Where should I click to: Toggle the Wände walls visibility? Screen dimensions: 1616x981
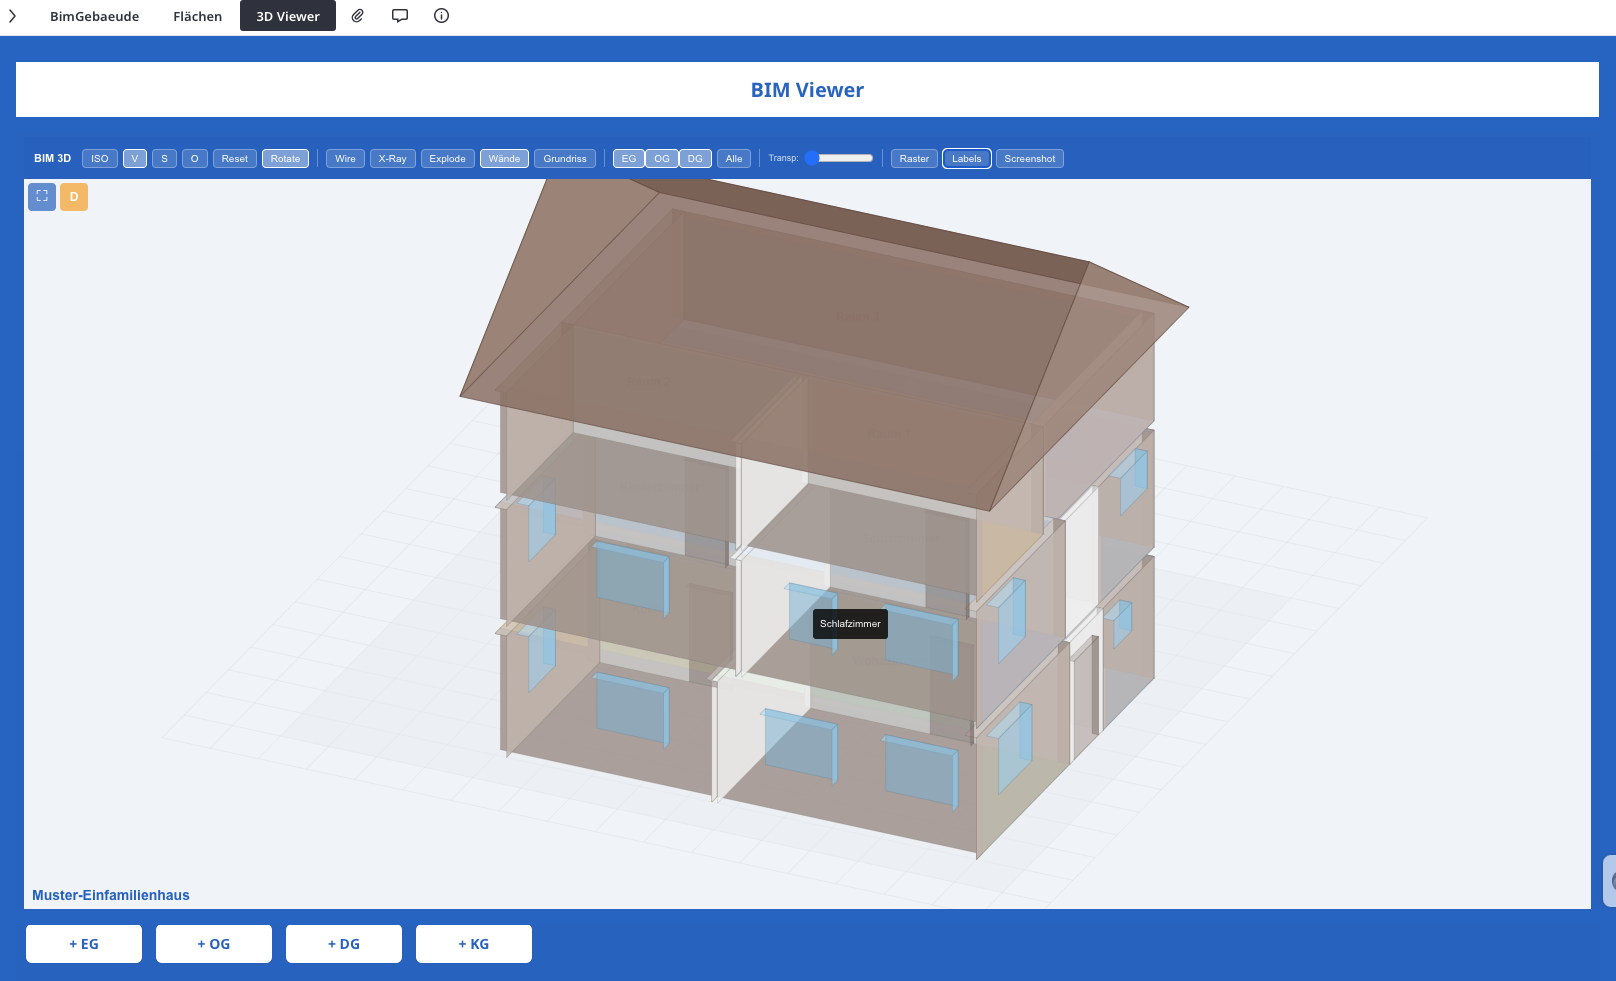[x=504, y=158]
